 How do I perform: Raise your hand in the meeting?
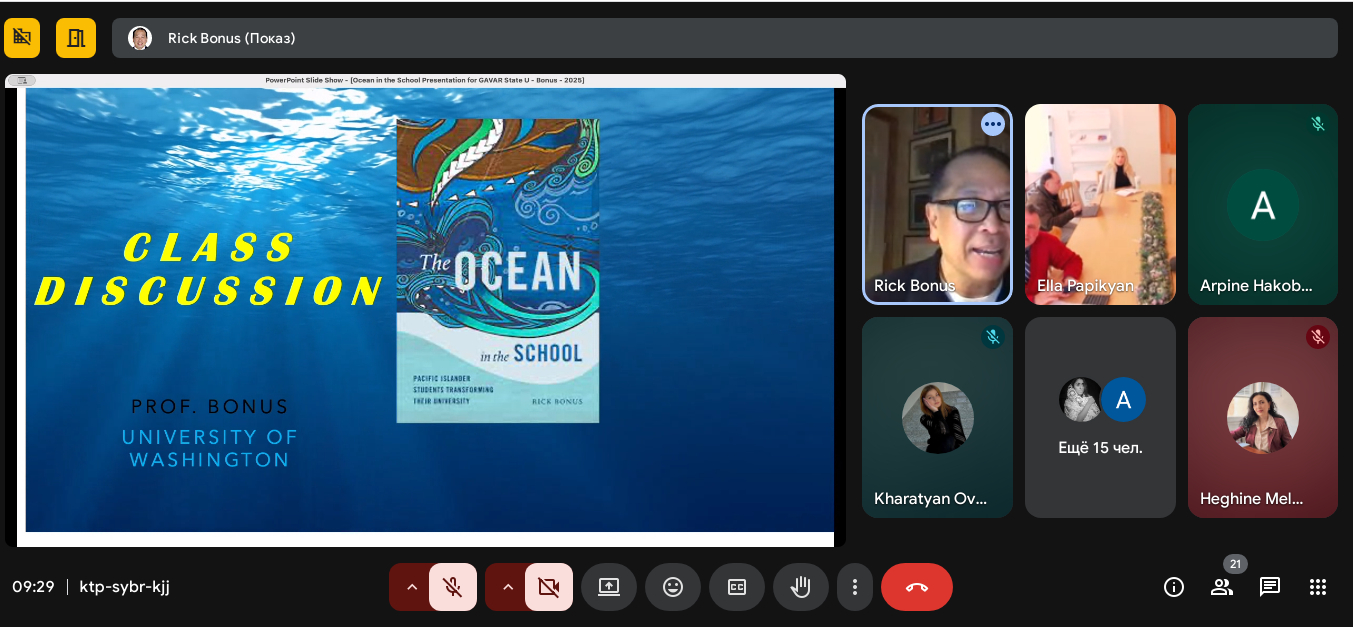click(x=800, y=587)
